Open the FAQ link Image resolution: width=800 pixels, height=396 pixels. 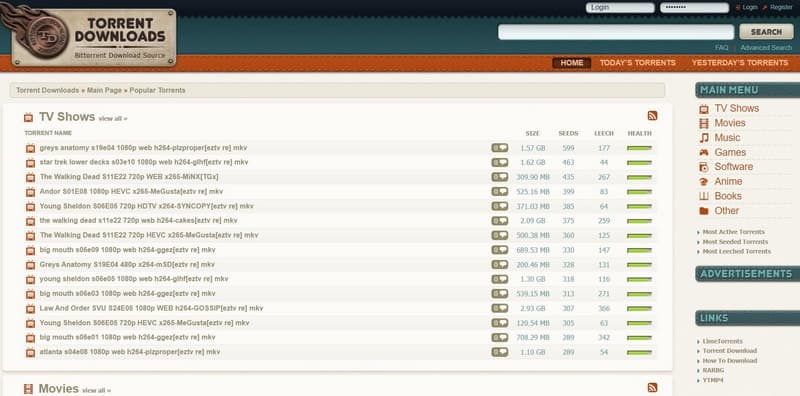pos(721,47)
